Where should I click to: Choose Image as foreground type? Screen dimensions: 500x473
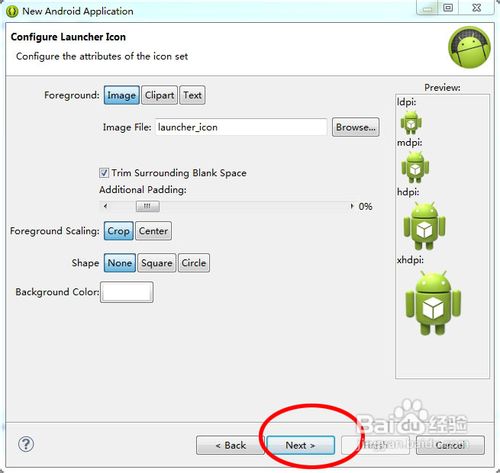coord(122,95)
